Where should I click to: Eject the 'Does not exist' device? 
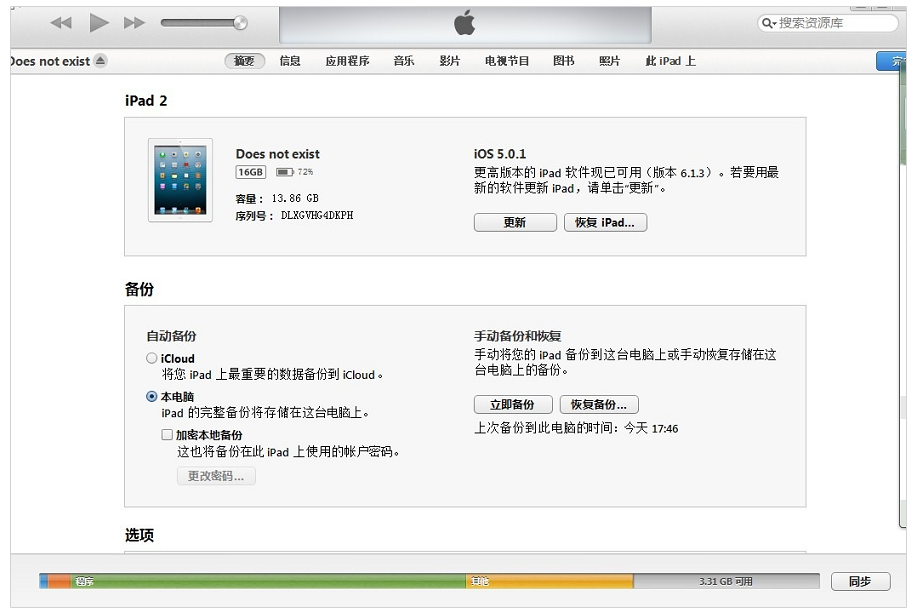pos(101,60)
